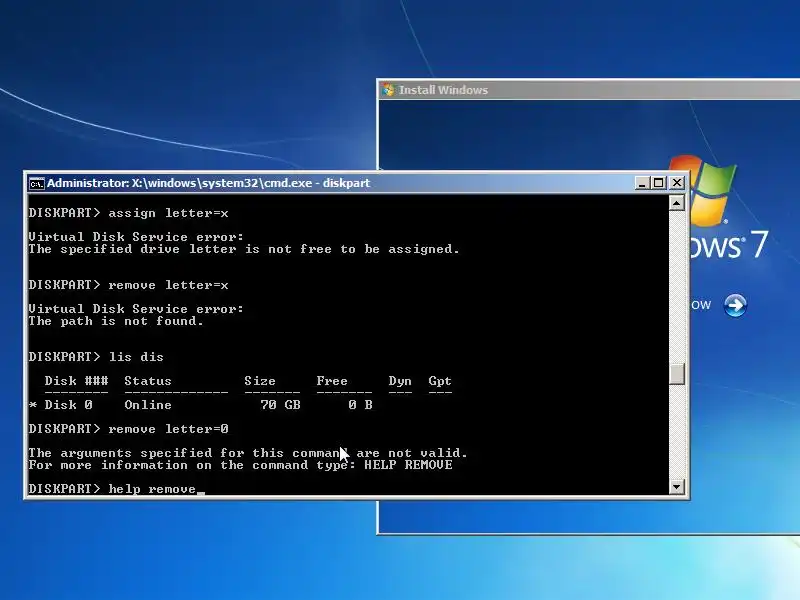Click the Install Windows setup icon
The height and width of the screenshot is (600, 800).
coord(389,90)
